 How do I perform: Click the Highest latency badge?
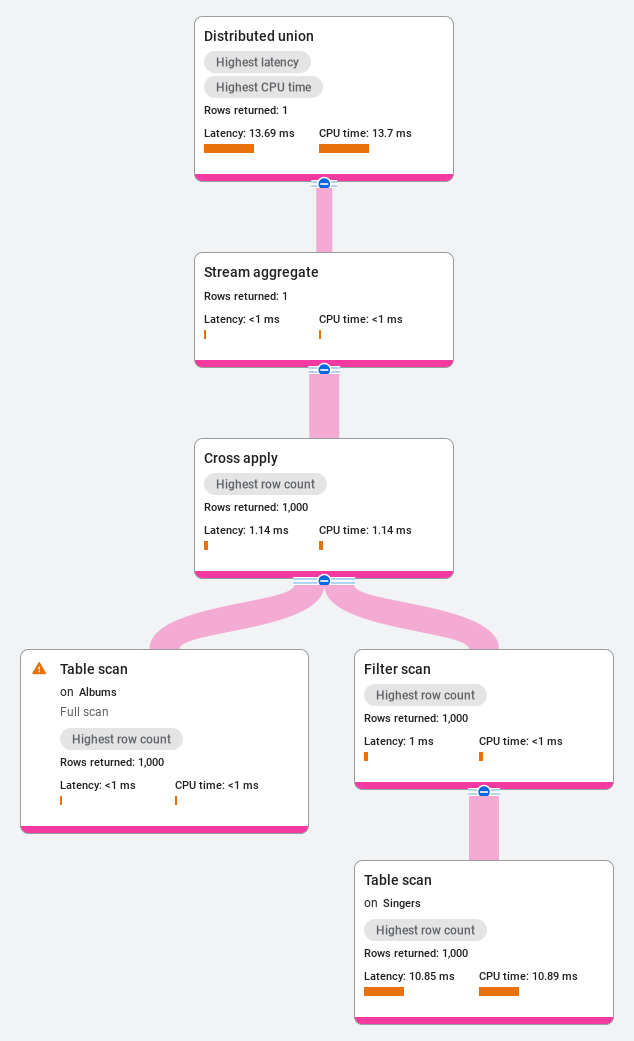(258, 62)
